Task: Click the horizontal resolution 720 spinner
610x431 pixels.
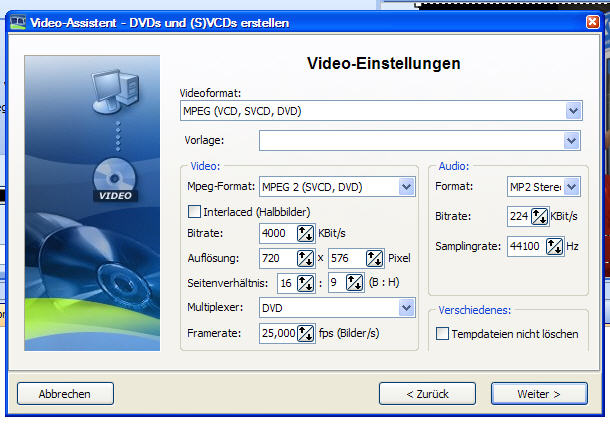Action: coord(306,259)
